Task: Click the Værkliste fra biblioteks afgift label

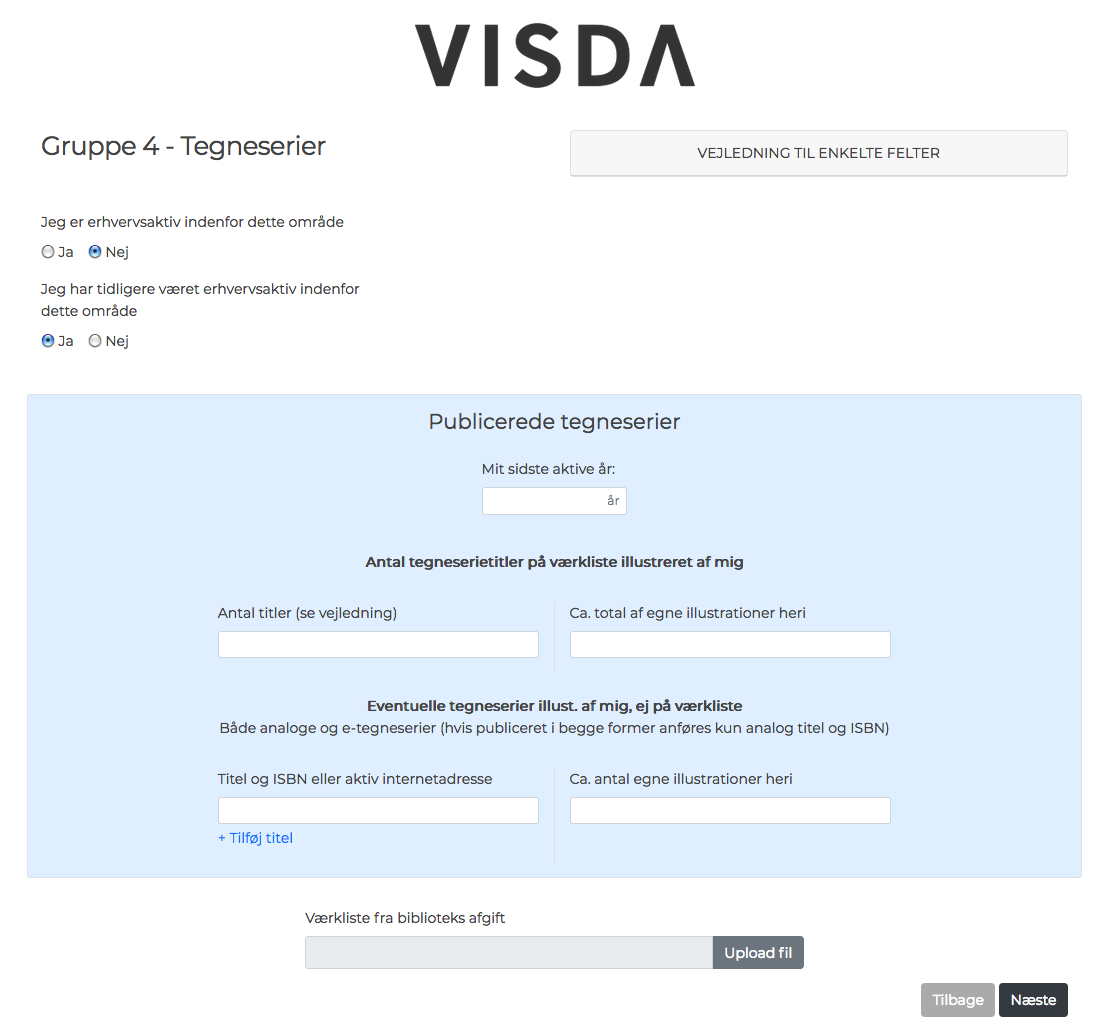Action: pos(405,918)
